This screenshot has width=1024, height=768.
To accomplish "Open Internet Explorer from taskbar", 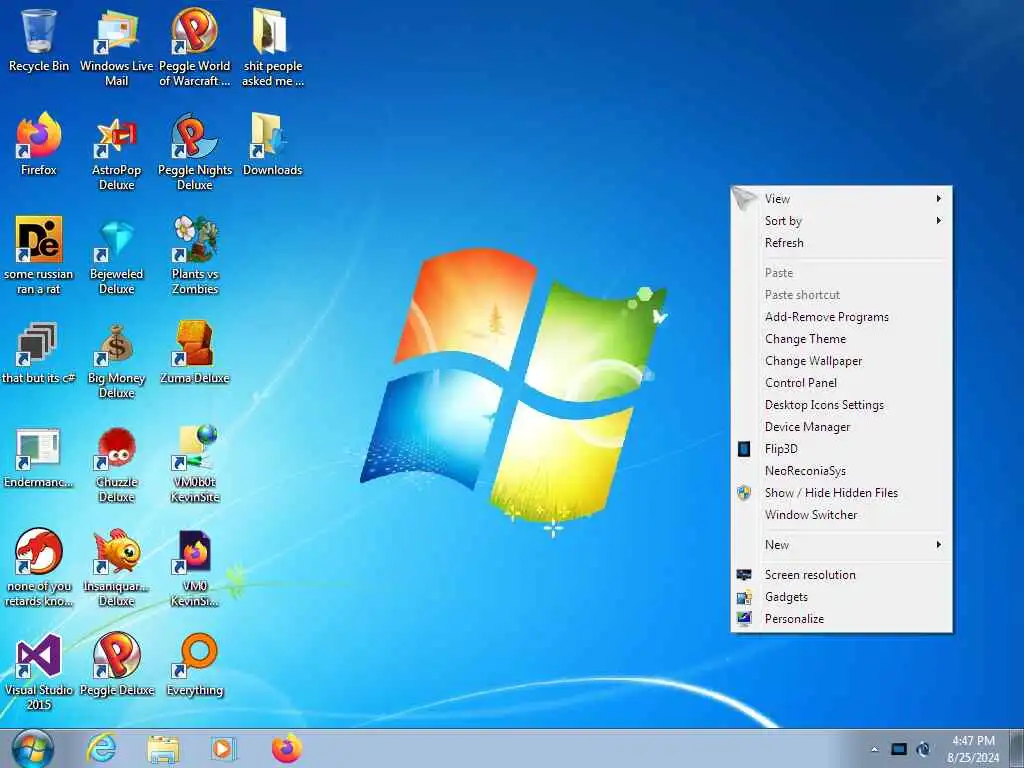I will [x=102, y=748].
